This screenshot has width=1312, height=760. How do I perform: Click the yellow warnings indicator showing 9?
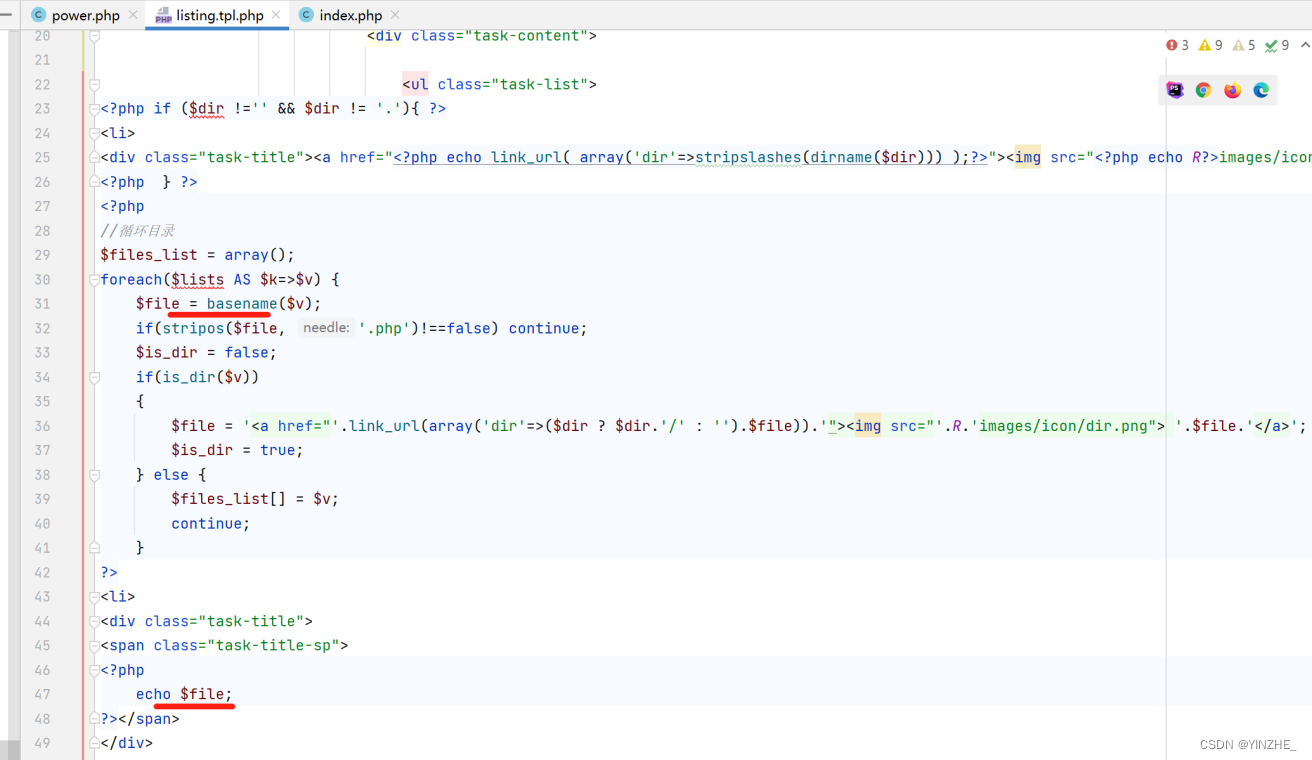(x=1210, y=45)
